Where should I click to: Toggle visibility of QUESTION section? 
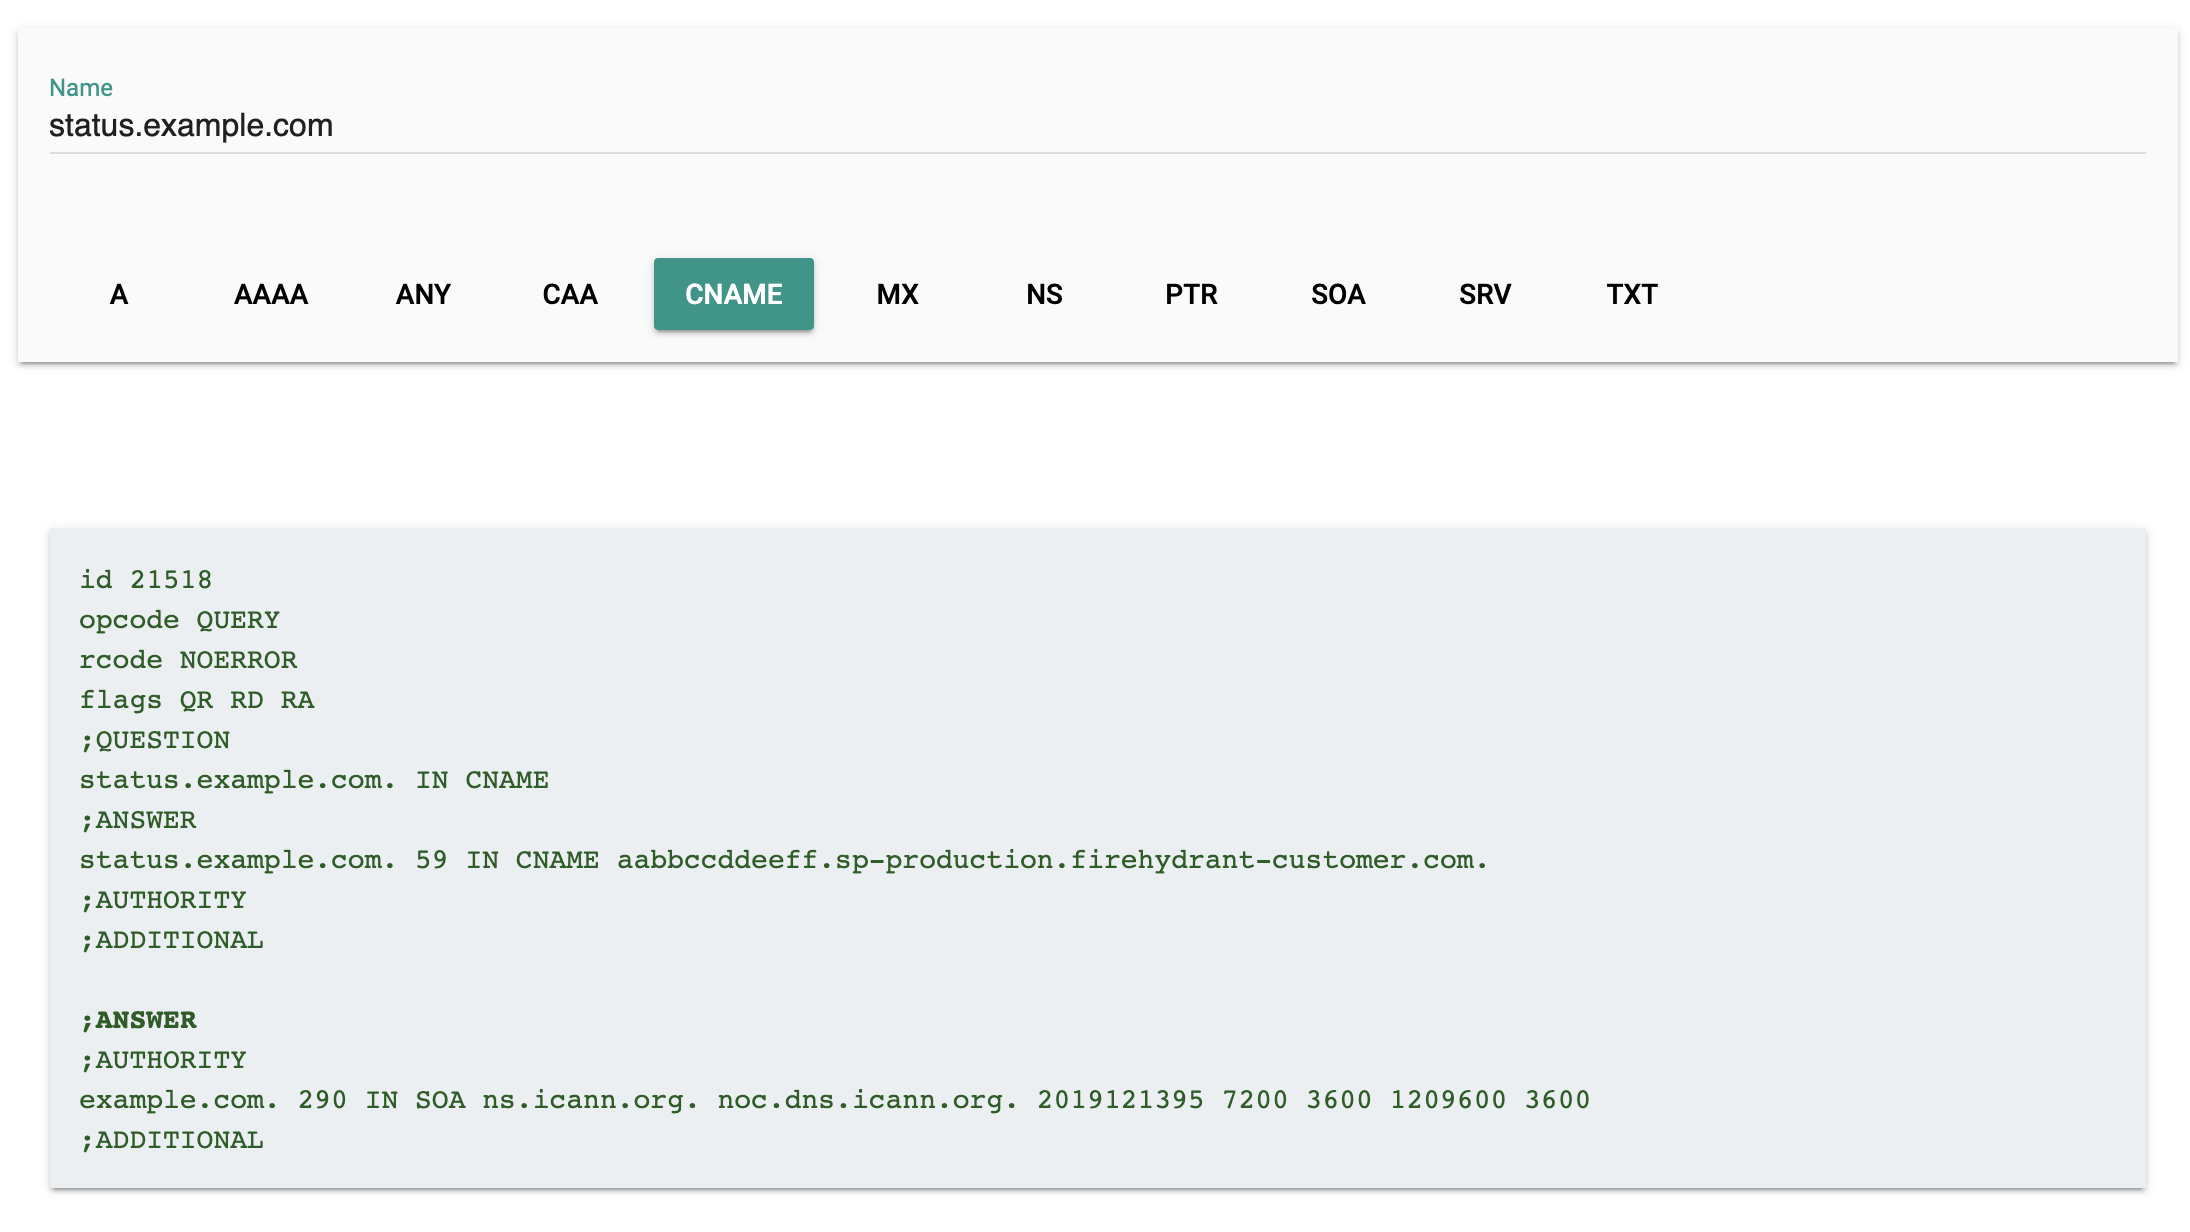tap(153, 740)
